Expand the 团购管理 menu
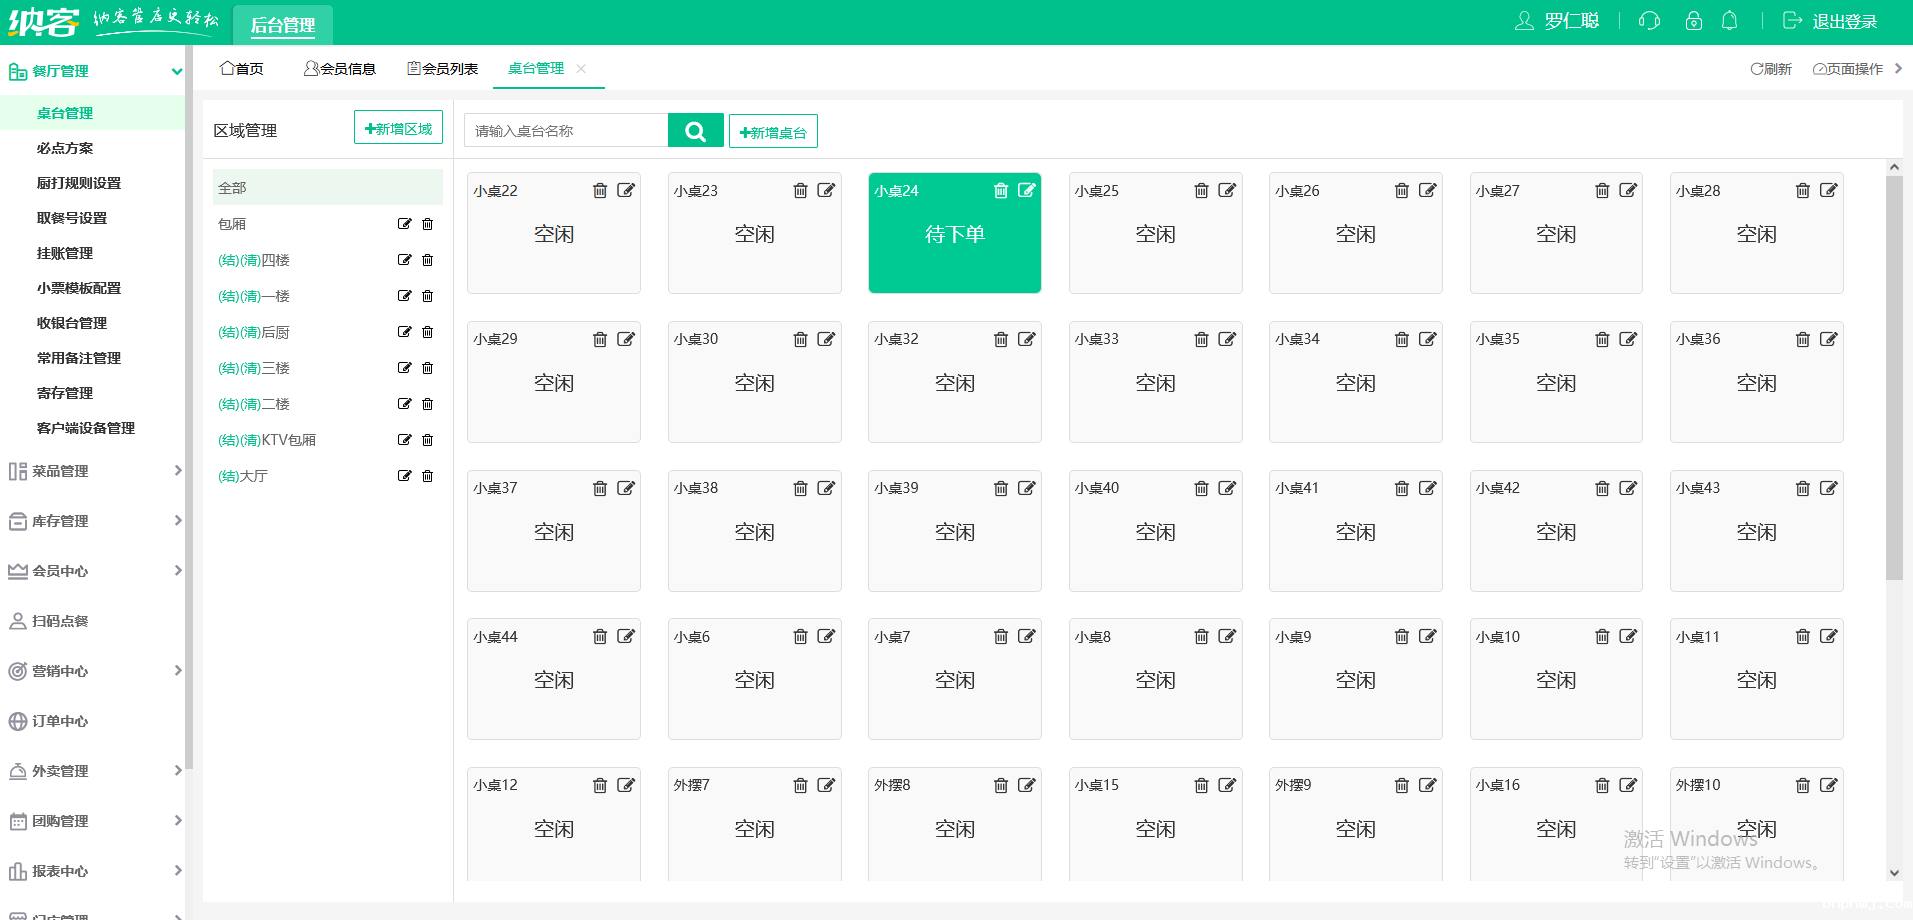The height and width of the screenshot is (920, 1913). tap(178, 821)
